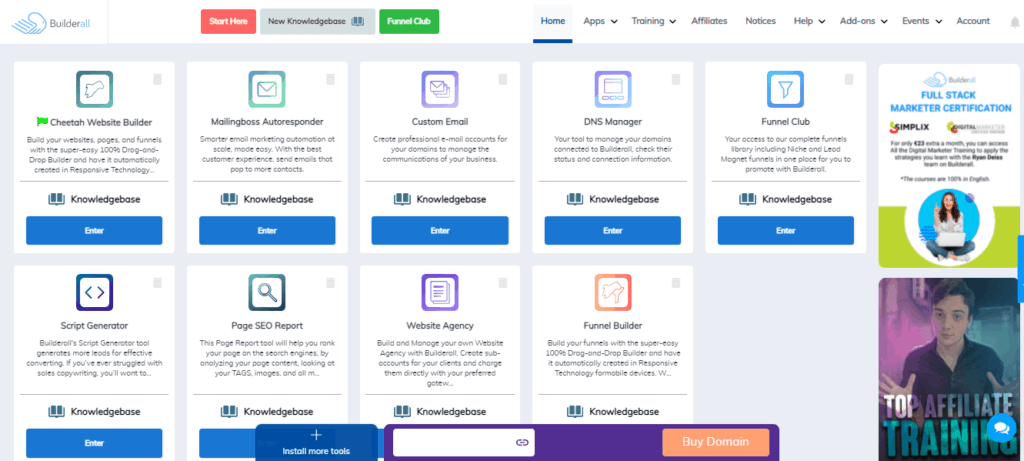Click the red Start Here button
Screen dimensions: 1024x461
[x=229, y=22]
